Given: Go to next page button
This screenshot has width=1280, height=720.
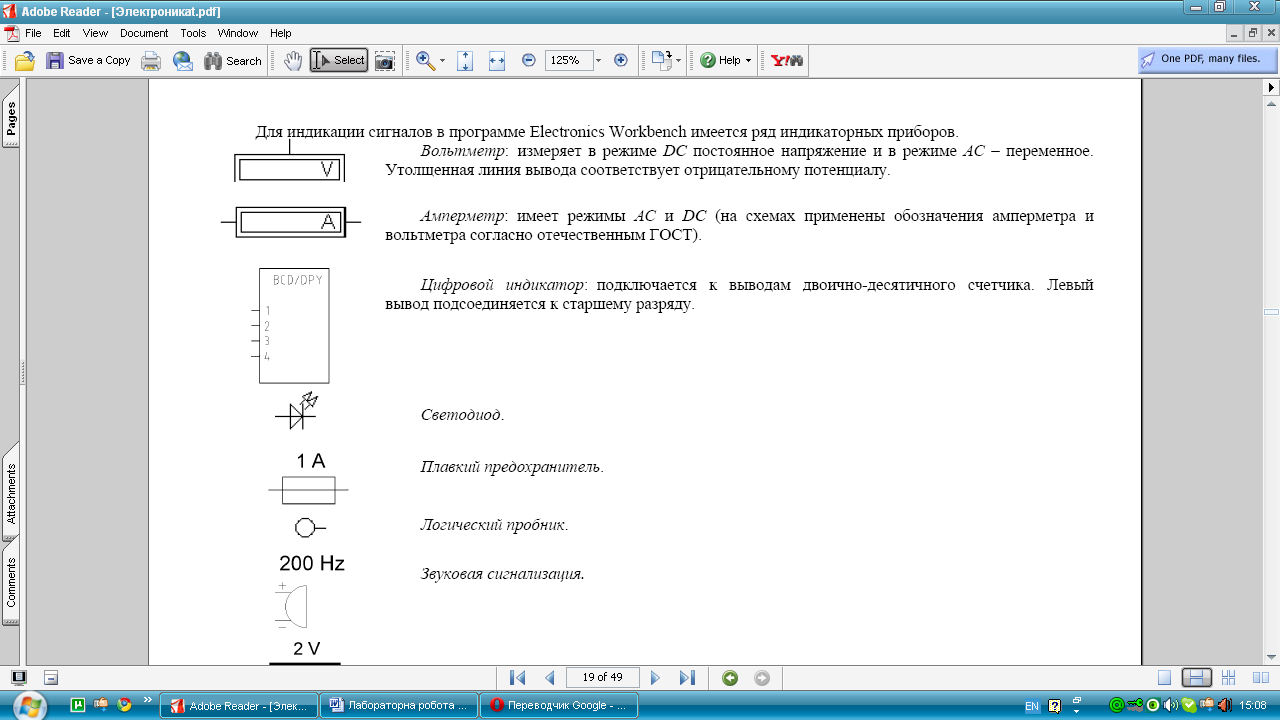Looking at the screenshot, I should point(656,678).
